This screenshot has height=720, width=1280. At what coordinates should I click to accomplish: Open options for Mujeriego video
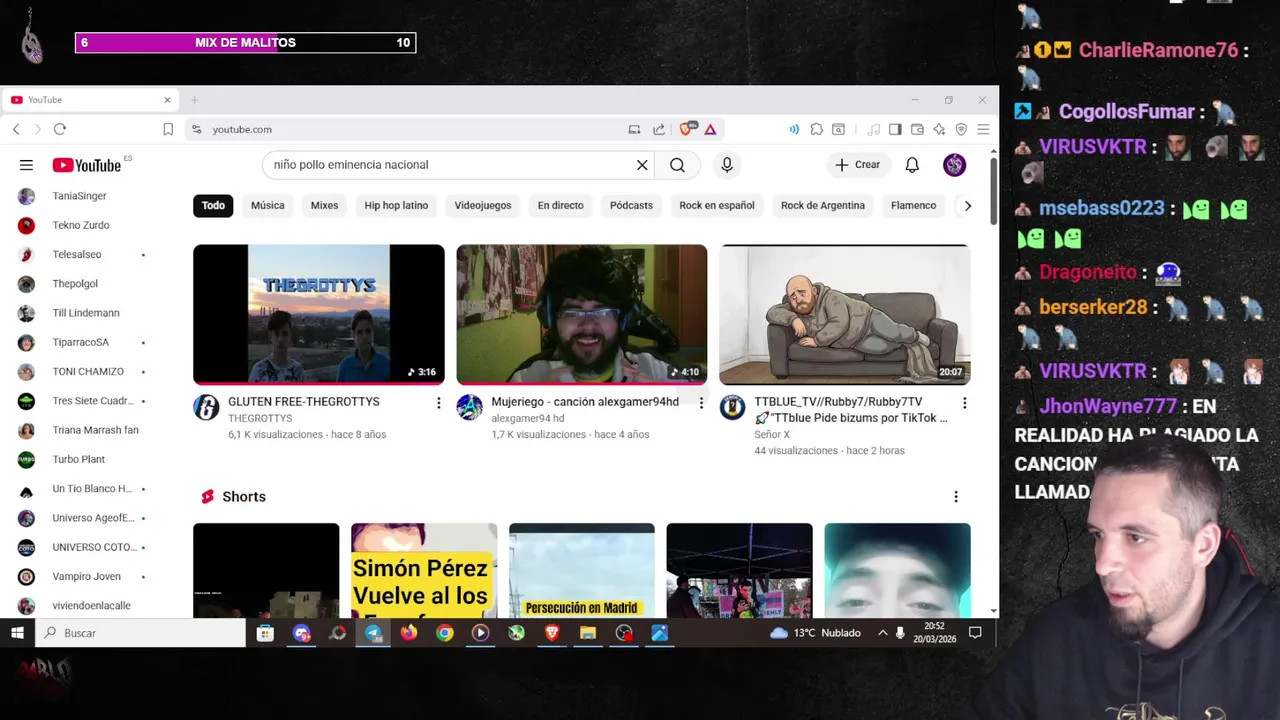[701, 403]
